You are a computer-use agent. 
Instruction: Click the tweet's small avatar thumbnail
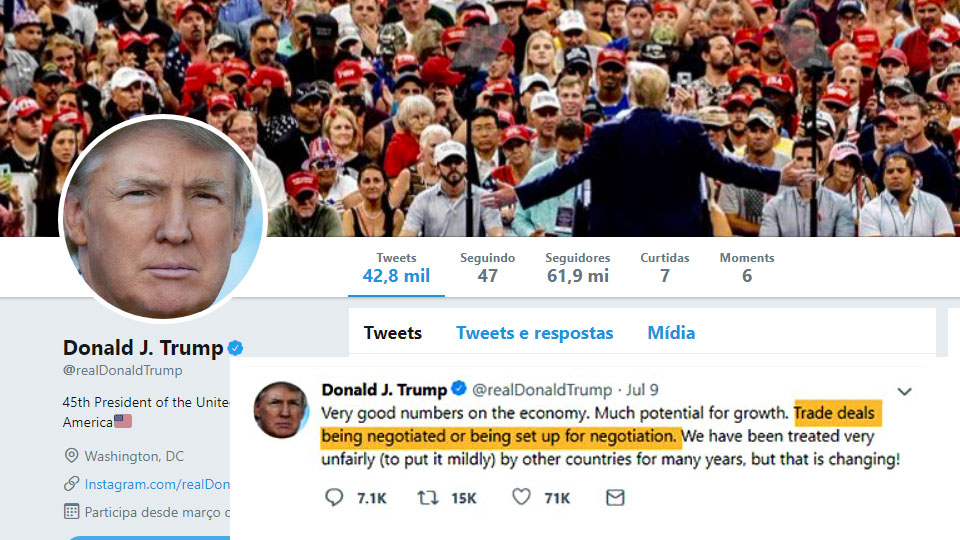point(282,410)
